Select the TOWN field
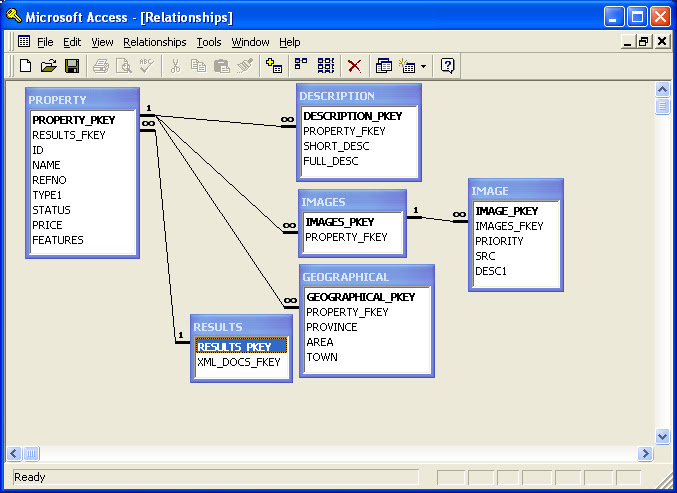 [x=322, y=357]
